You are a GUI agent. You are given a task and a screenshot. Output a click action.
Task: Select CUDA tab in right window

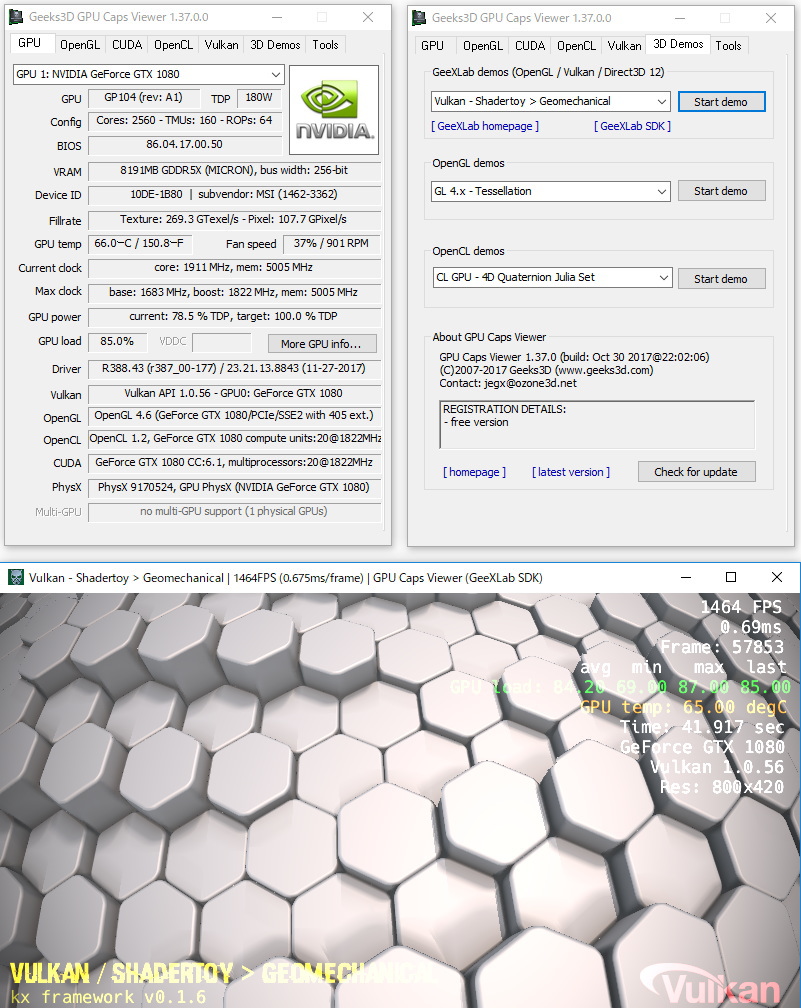pyautogui.click(x=530, y=46)
